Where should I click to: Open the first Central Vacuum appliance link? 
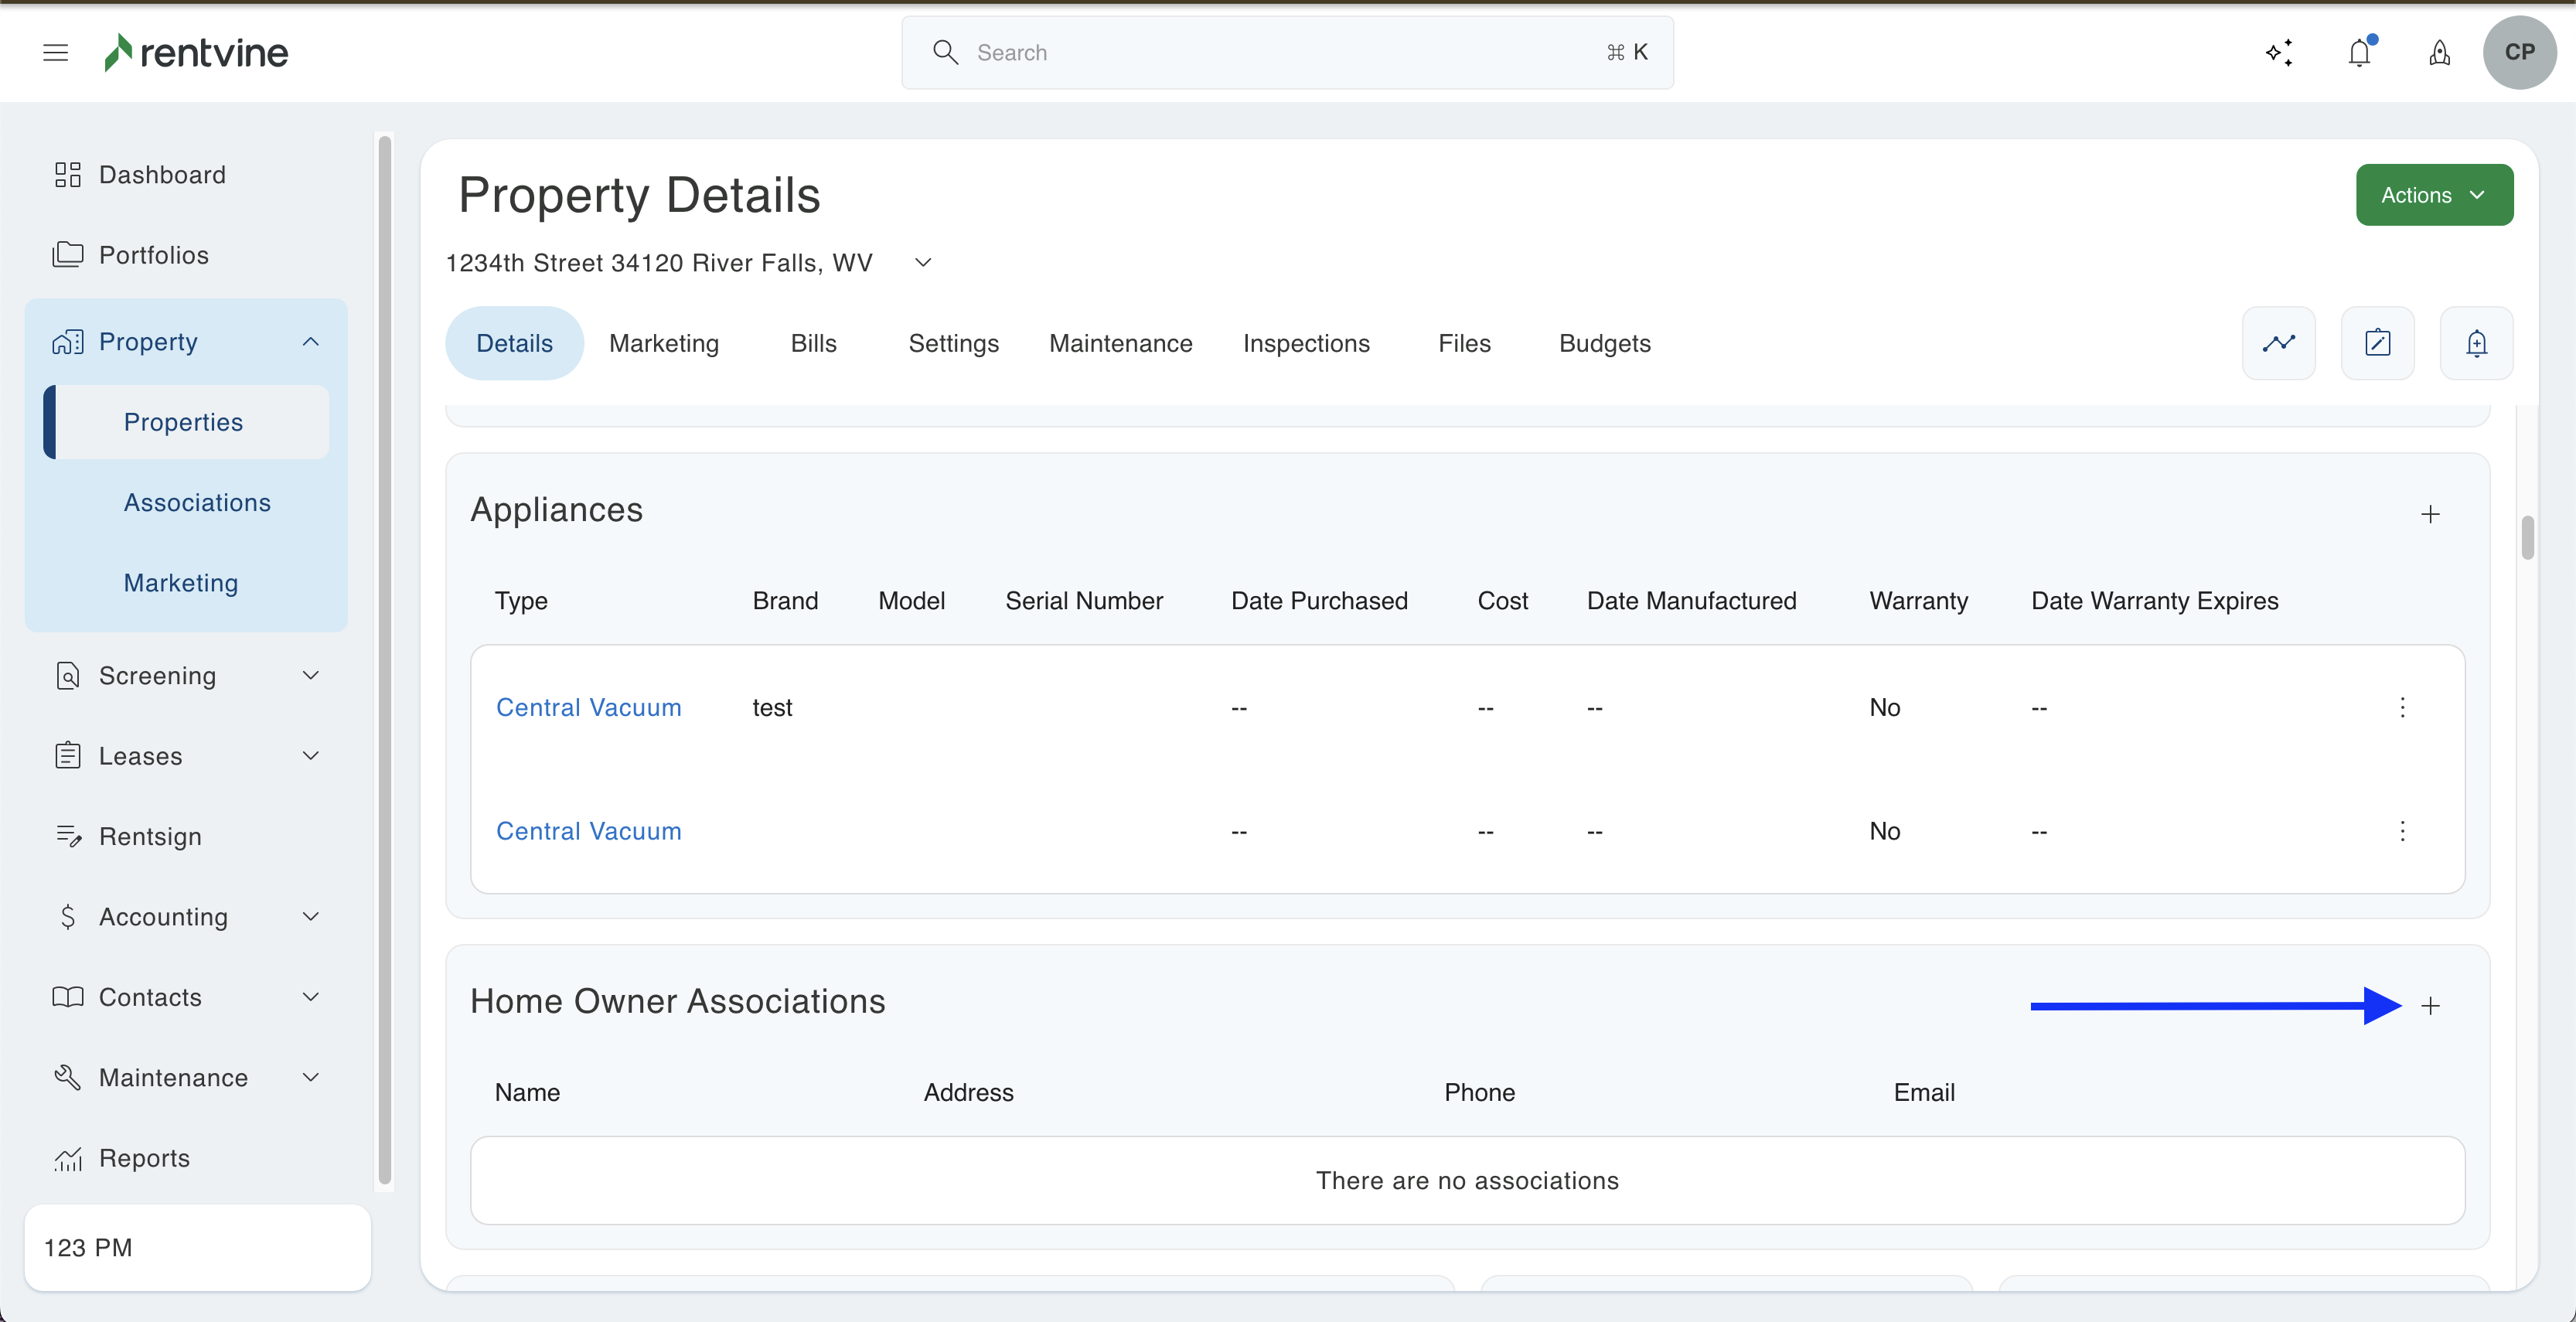click(588, 707)
